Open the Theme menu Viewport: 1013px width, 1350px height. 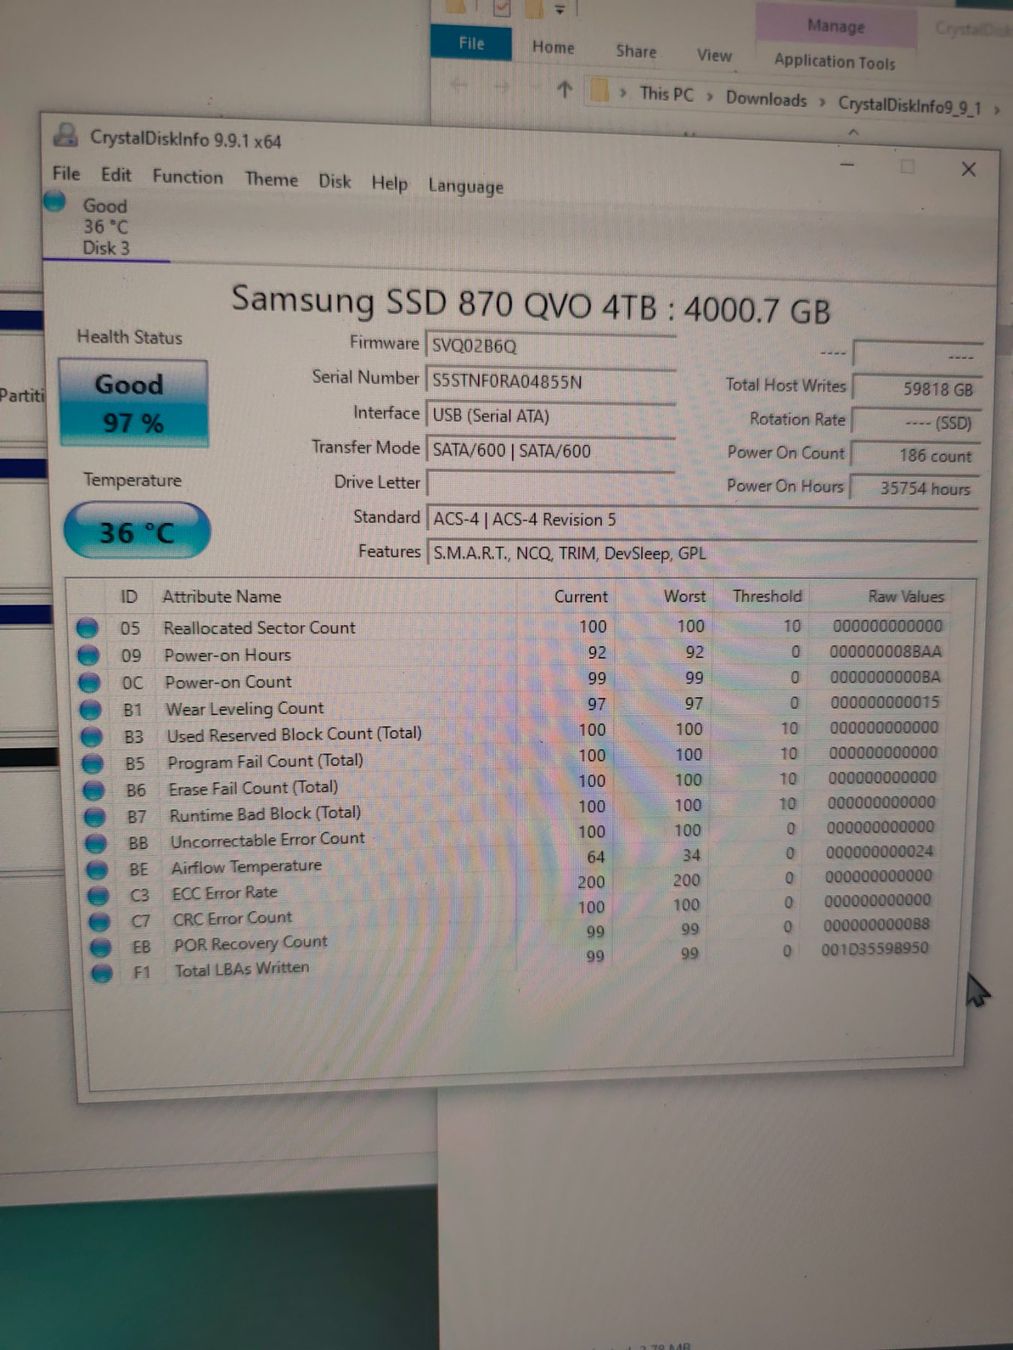271,179
